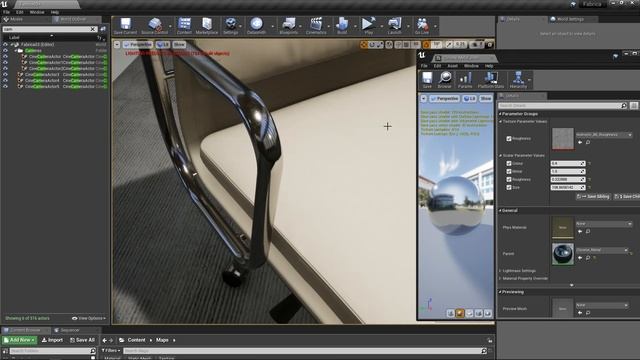
Task: Click Save All in Content Browser
Action: point(82,340)
